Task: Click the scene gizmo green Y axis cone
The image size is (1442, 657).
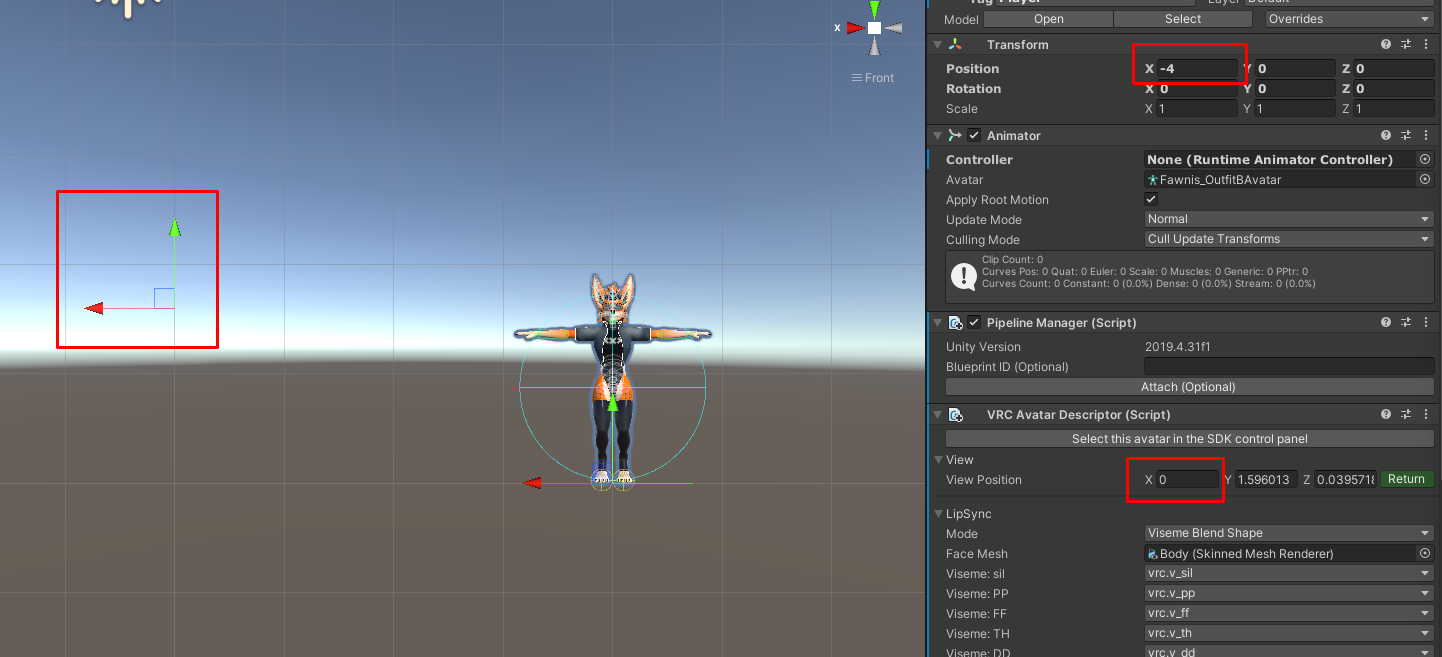Action: tap(875, 9)
